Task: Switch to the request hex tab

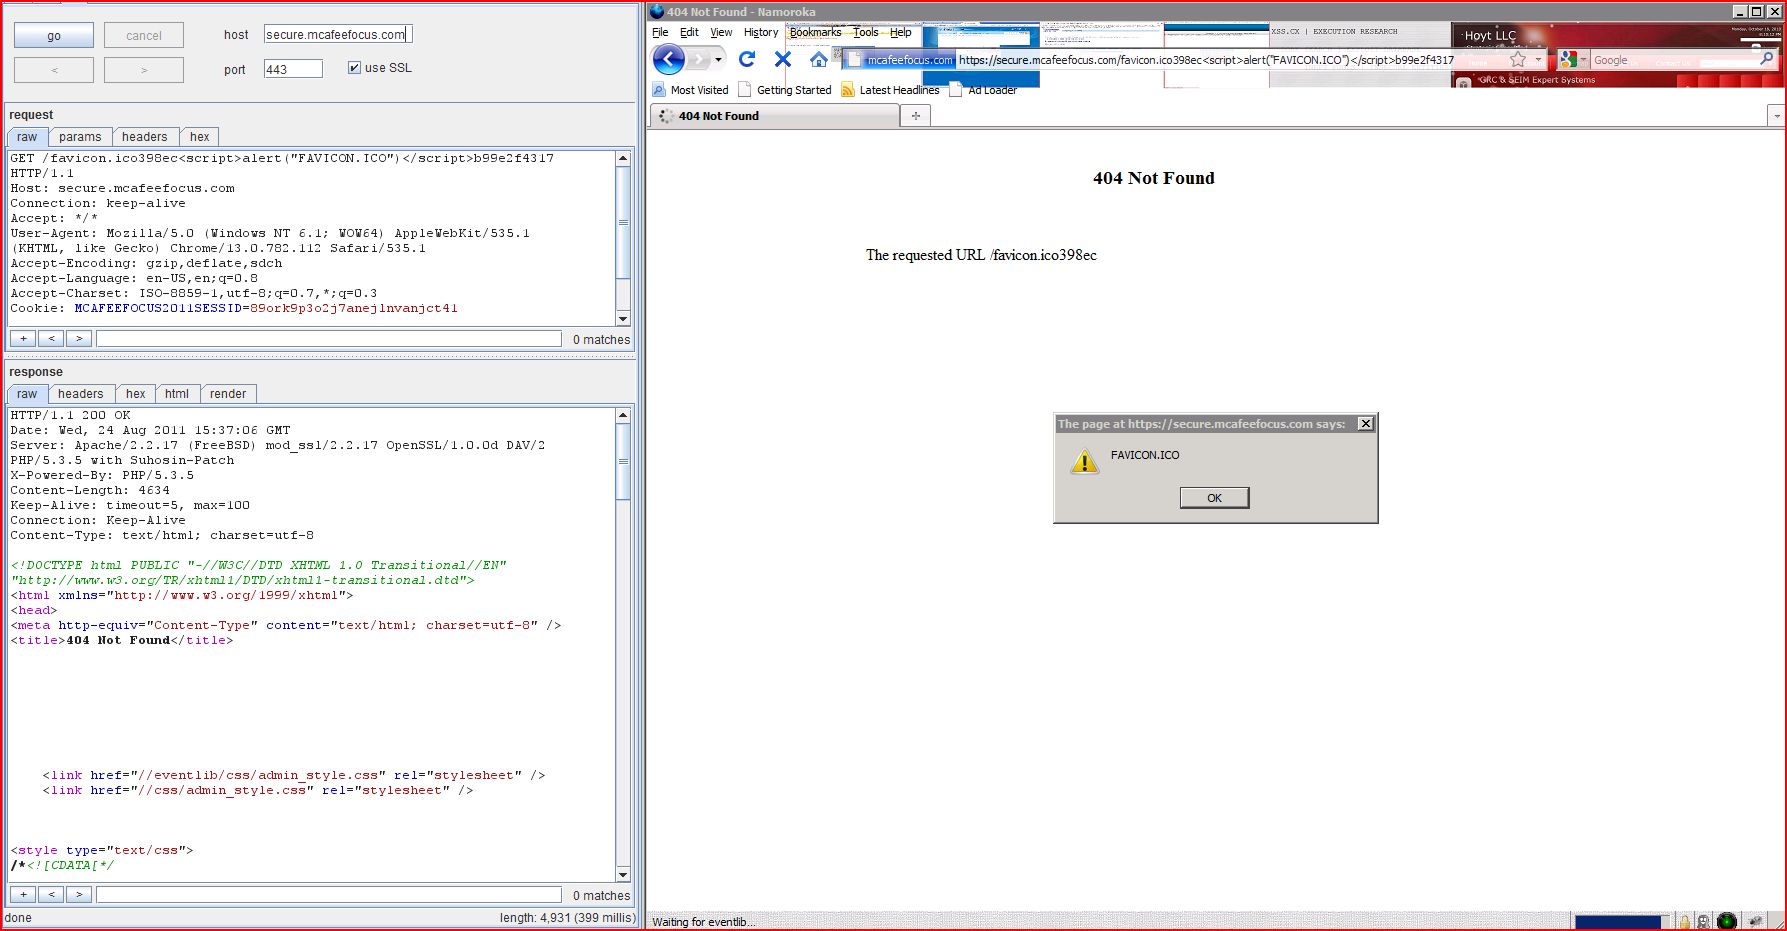Action: point(200,137)
